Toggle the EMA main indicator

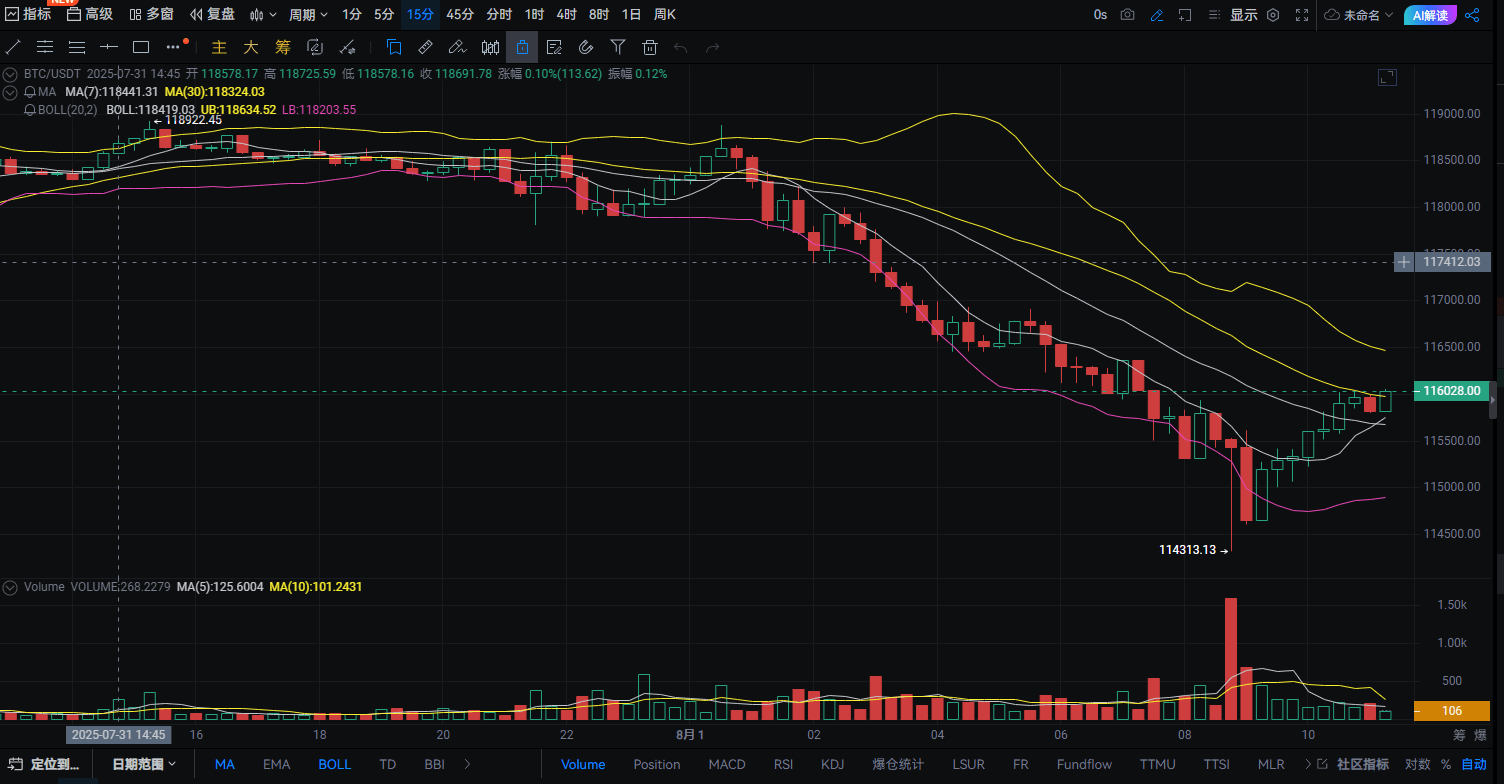coord(277,764)
